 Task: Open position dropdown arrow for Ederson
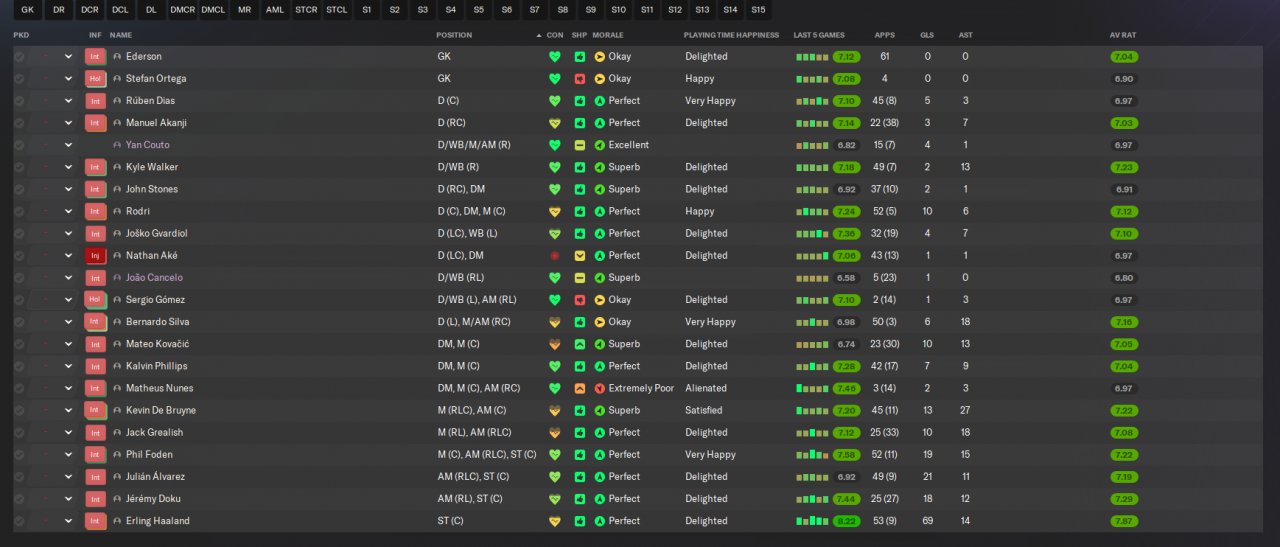pos(68,57)
